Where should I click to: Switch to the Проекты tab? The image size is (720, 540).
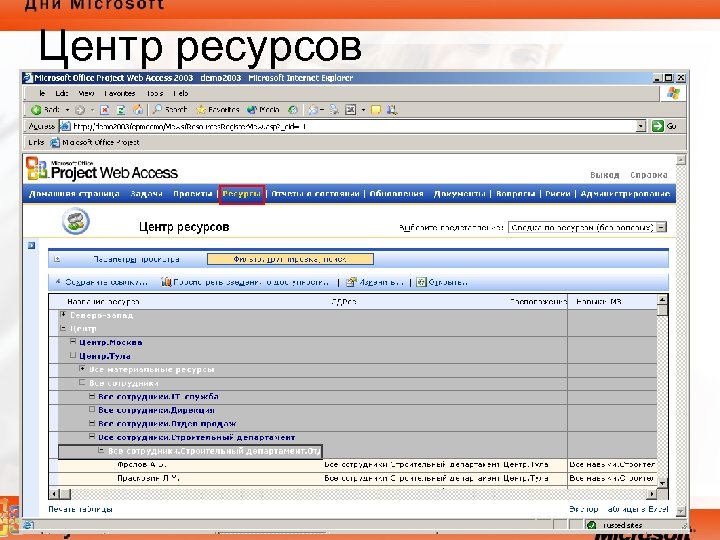pyautogui.click(x=192, y=194)
